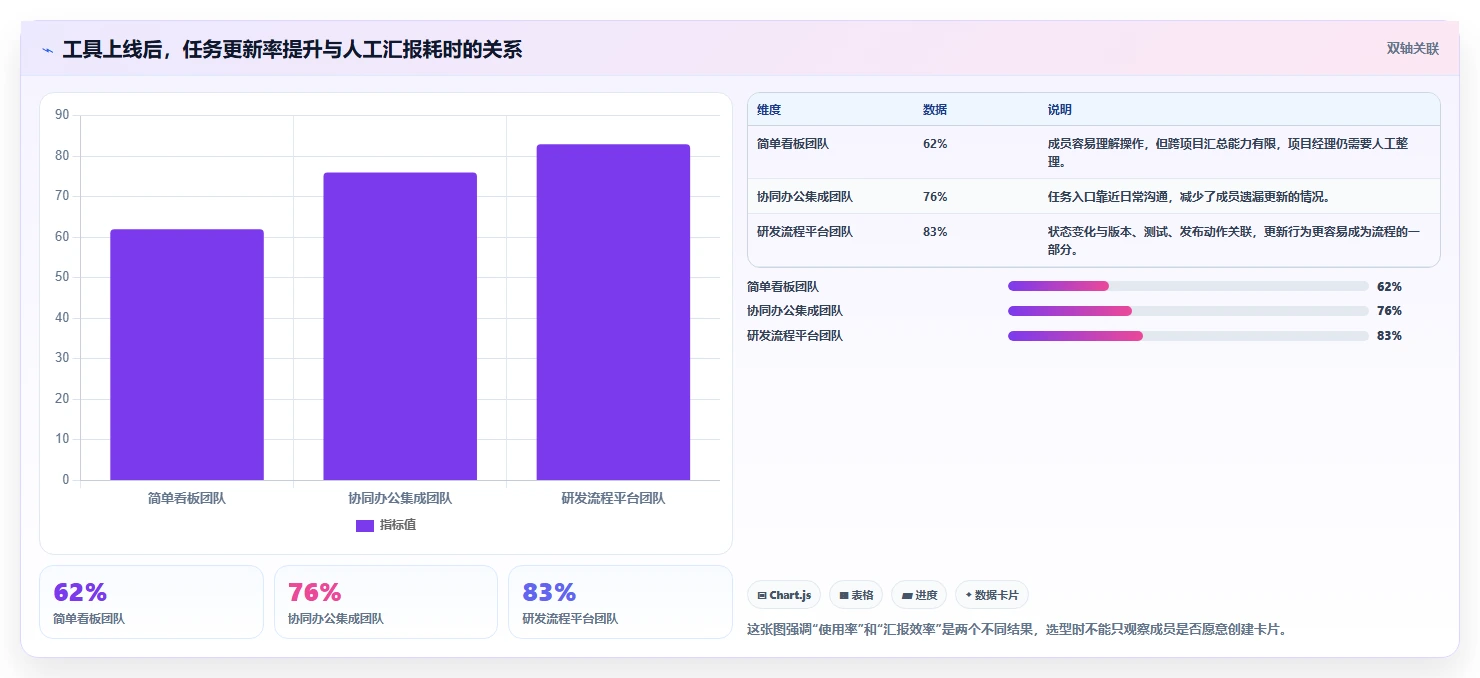Click the 说明 table column header
Screen dimensions: 1480x678
(1060, 110)
